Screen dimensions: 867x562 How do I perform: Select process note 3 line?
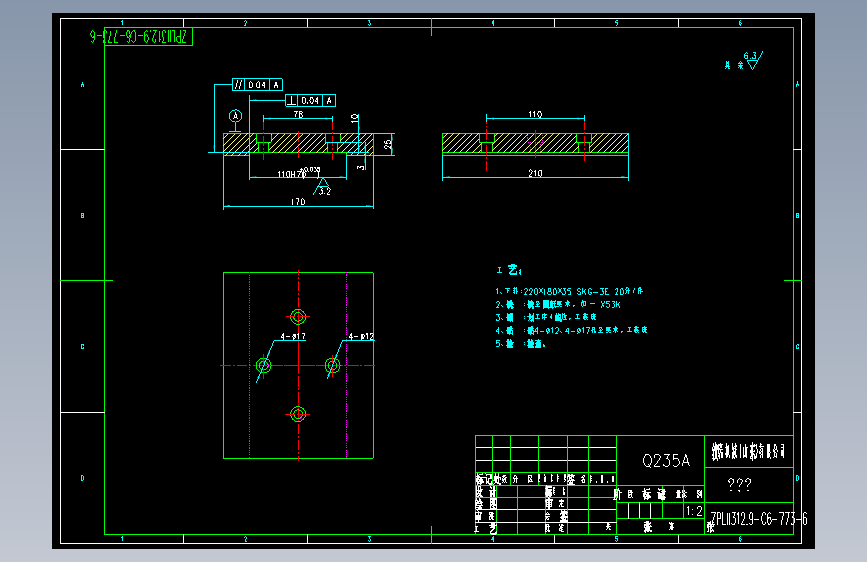click(546, 317)
